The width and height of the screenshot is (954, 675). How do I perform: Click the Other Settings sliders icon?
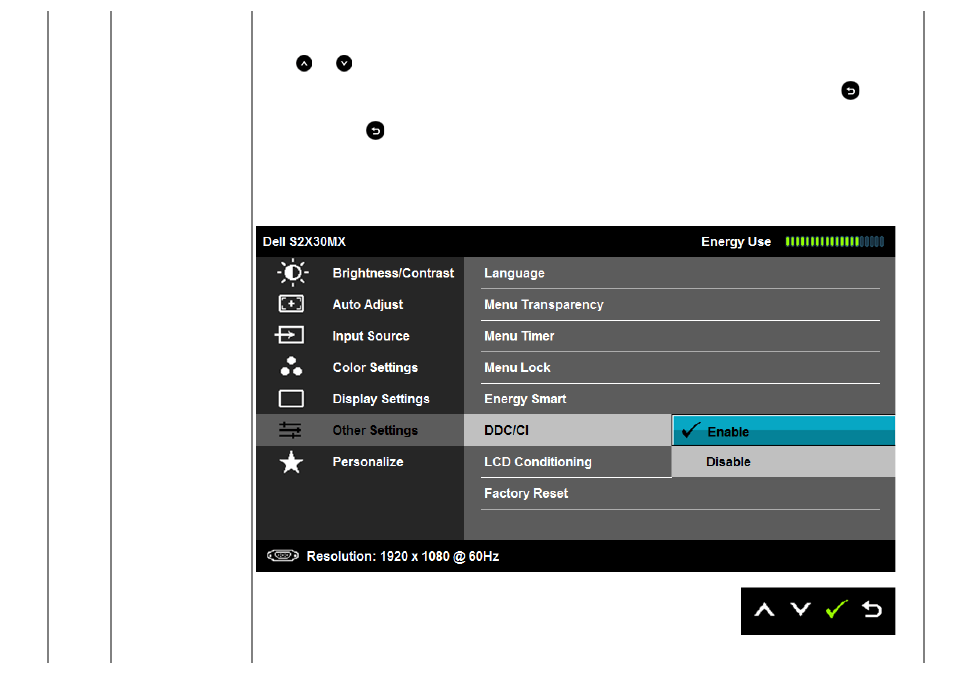[x=290, y=430]
